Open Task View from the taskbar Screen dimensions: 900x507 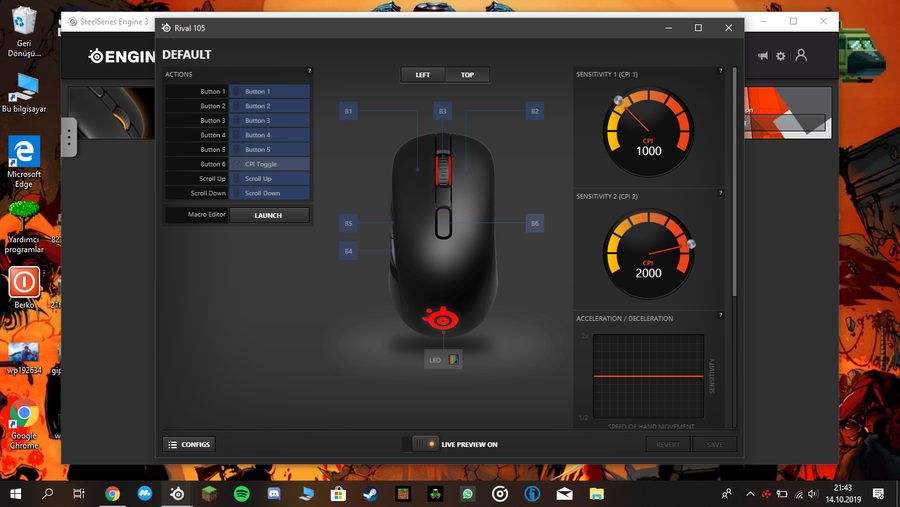pyautogui.click(x=79, y=493)
